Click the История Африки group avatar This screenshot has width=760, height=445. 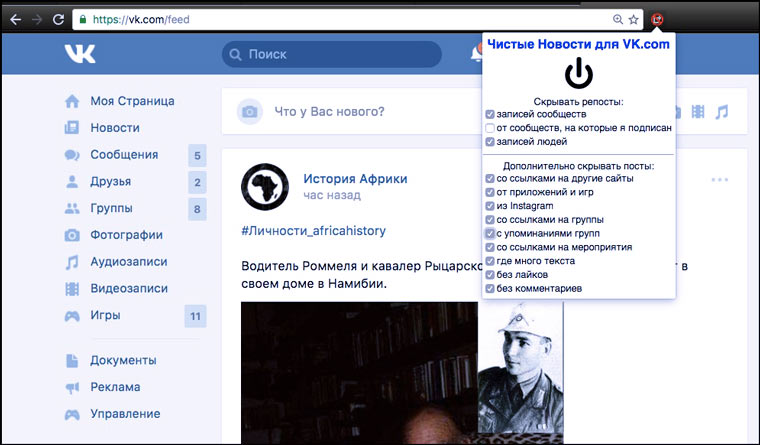[x=265, y=187]
